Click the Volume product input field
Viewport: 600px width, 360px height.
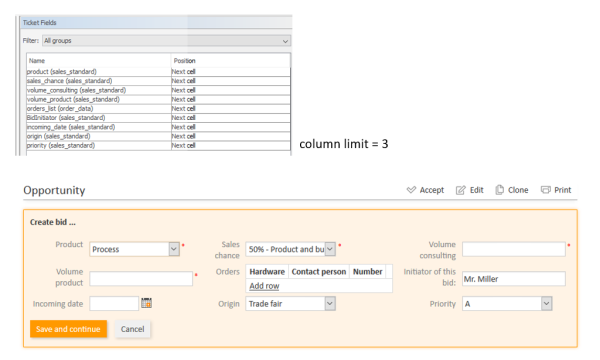click(x=141, y=279)
